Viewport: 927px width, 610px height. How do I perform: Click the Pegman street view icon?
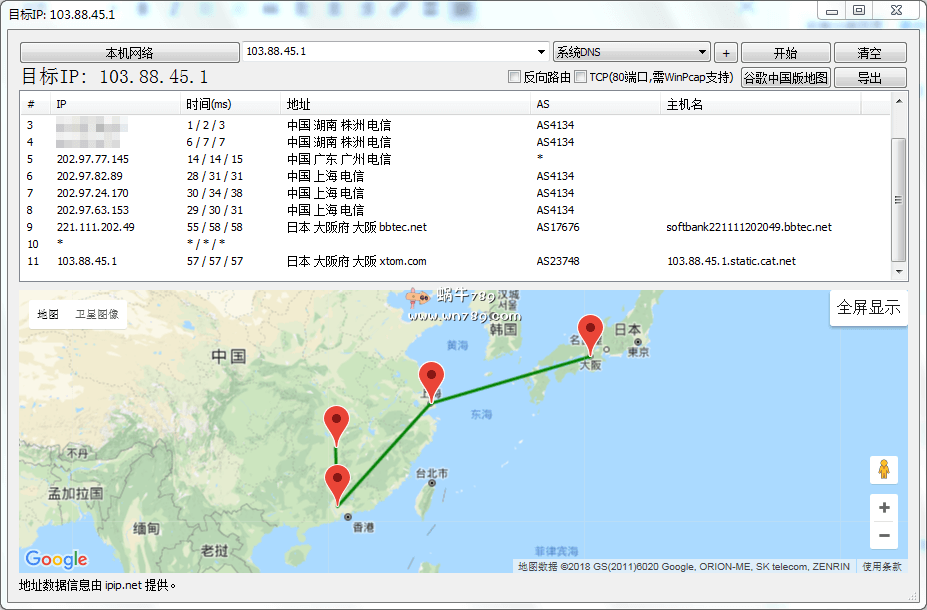[x=884, y=469]
